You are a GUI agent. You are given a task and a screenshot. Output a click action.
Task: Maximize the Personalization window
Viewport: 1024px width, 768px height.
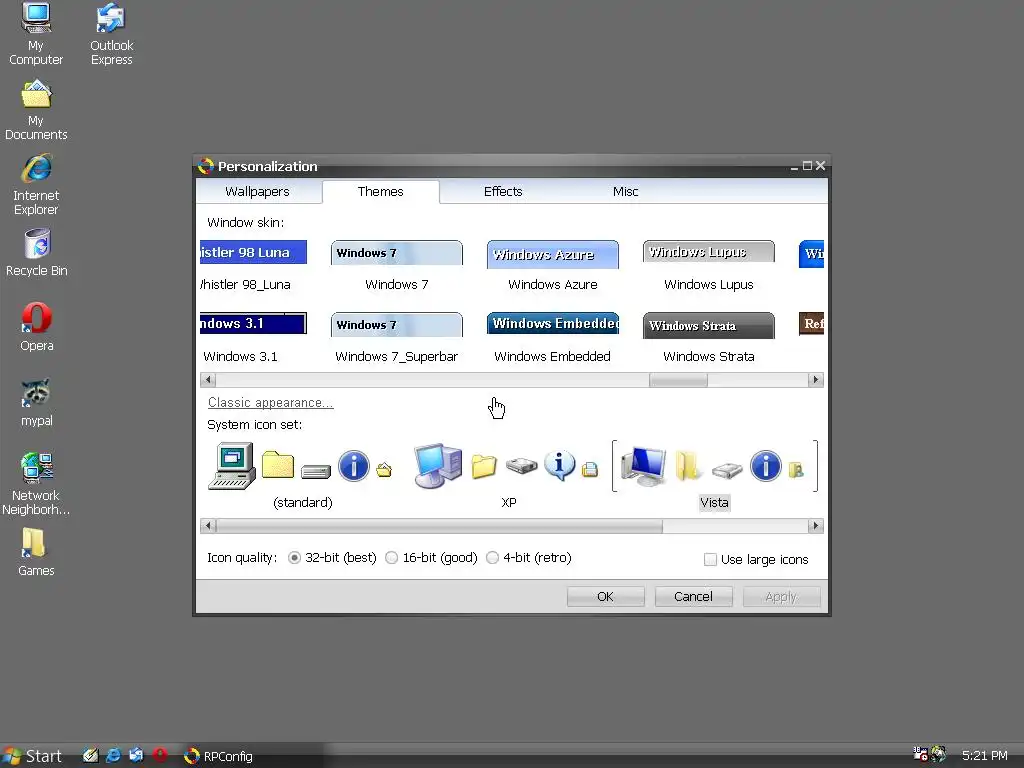click(807, 166)
